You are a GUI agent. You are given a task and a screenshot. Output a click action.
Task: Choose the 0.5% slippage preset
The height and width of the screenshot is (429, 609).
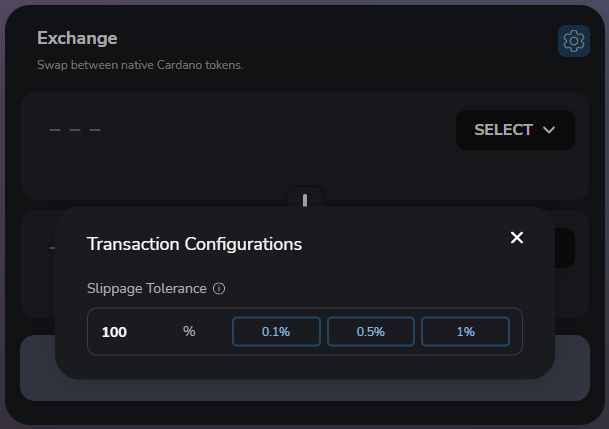pyautogui.click(x=371, y=332)
